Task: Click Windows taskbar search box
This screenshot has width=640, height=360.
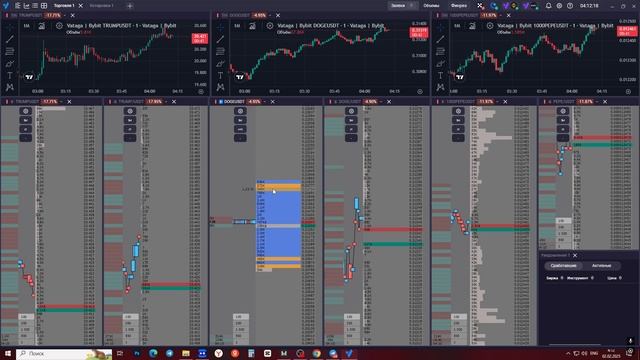Action: click(64, 353)
